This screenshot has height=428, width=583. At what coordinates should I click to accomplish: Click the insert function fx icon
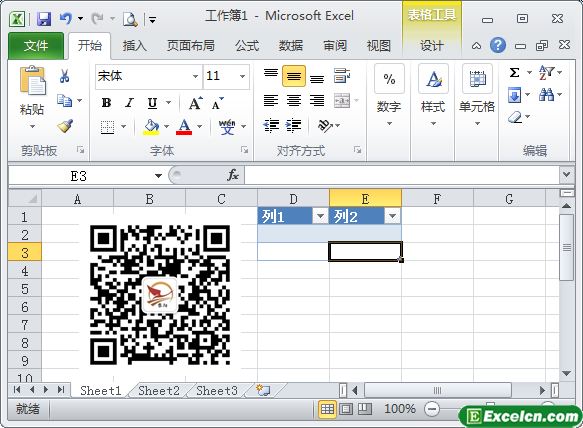click(233, 174)
